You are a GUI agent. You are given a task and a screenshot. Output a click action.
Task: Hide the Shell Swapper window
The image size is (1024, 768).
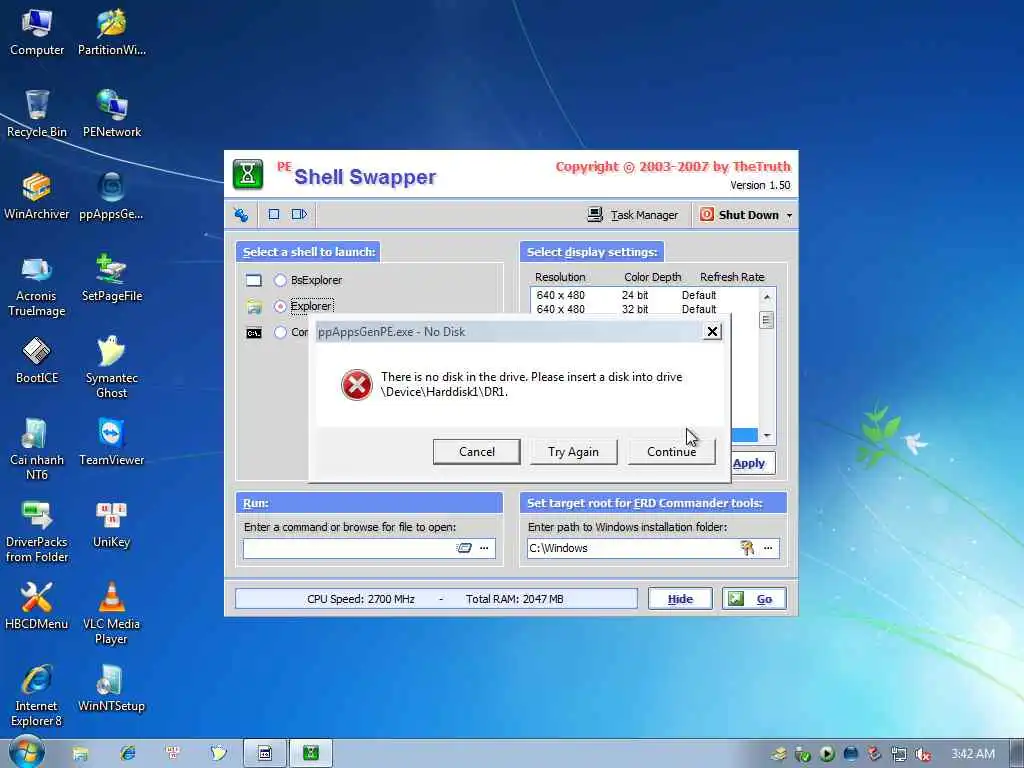pos(680,599)
